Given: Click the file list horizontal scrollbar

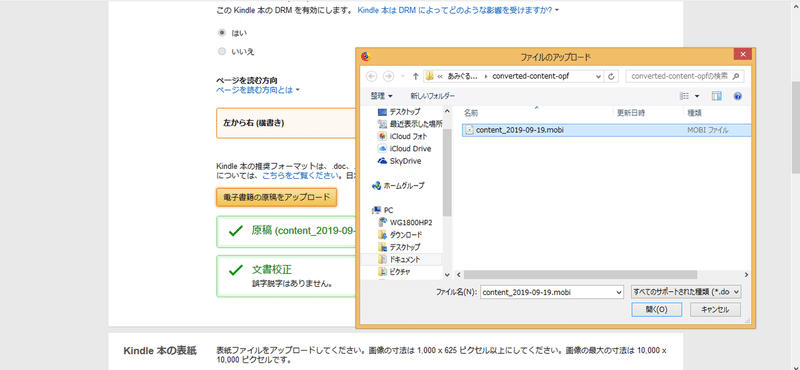Looking at the screenshot, I should click(580, 275).
